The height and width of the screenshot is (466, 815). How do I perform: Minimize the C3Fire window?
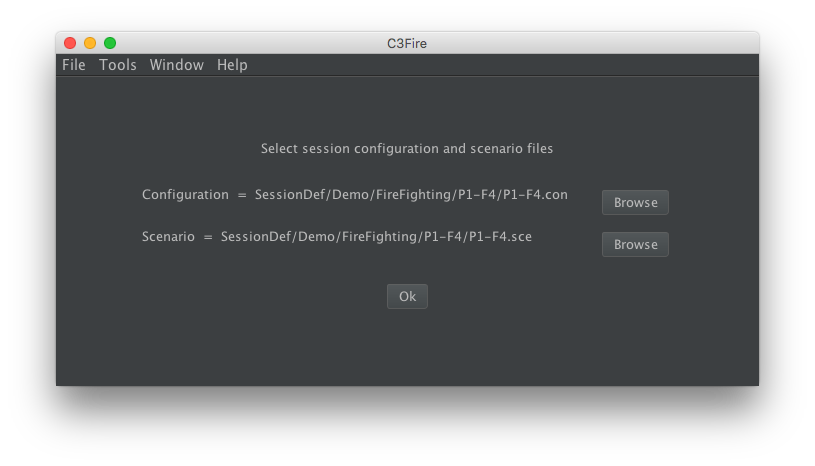pos(90,43)
